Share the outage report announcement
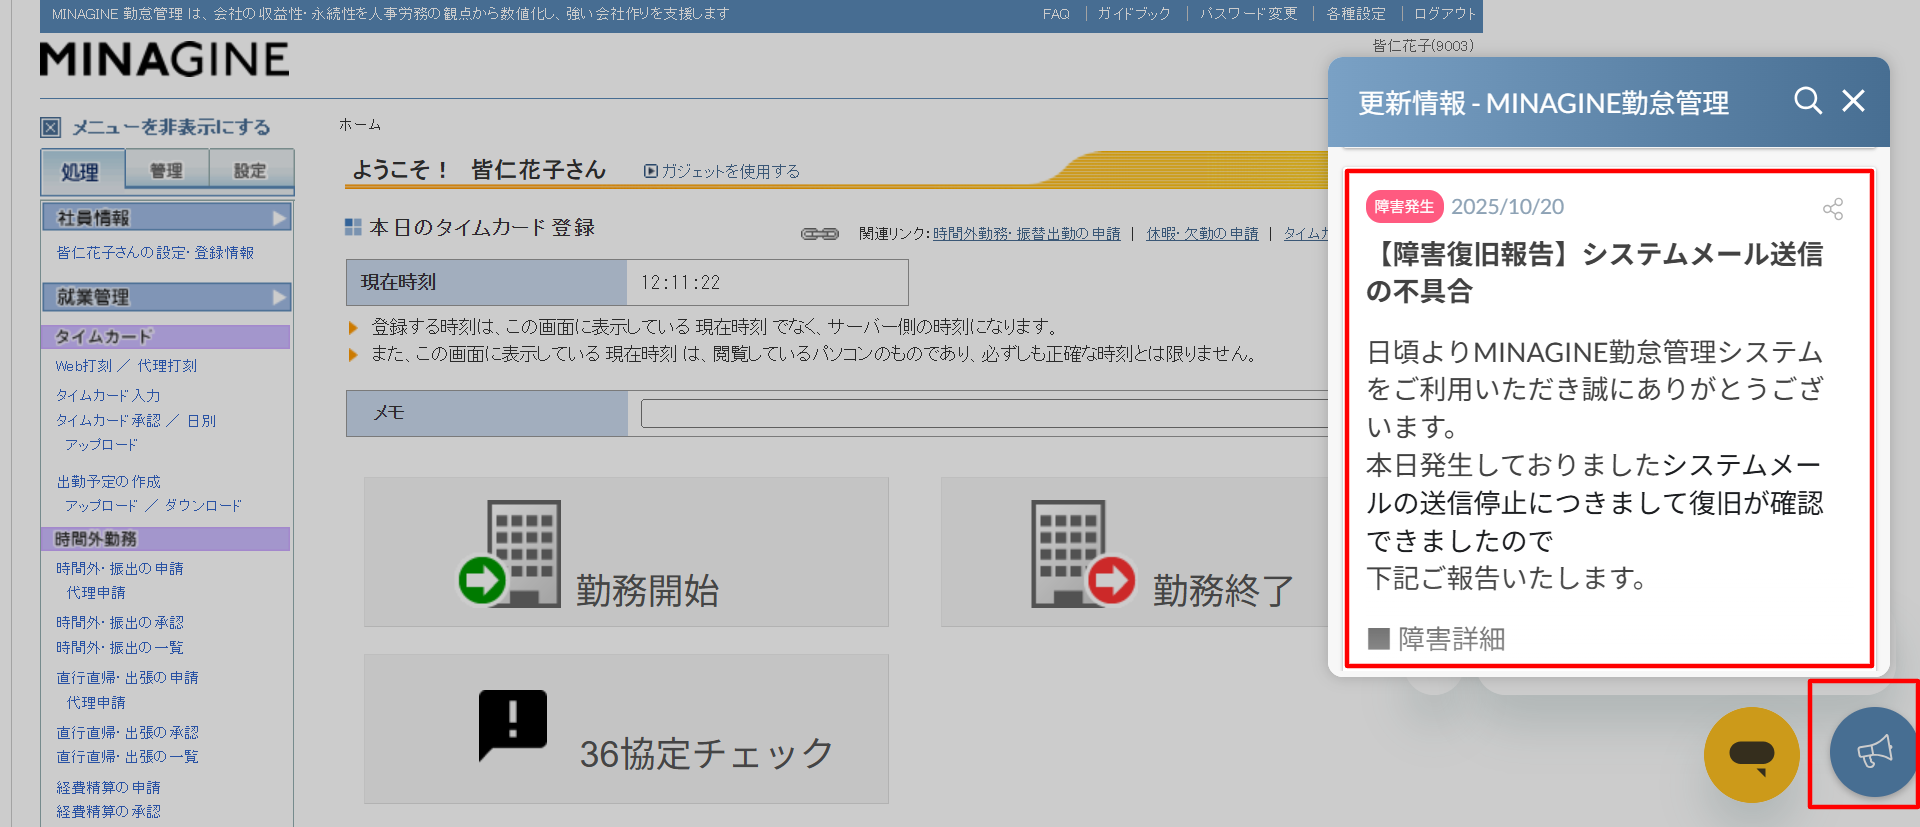This screenshot has width=1920, height=827. [1832, 209]
